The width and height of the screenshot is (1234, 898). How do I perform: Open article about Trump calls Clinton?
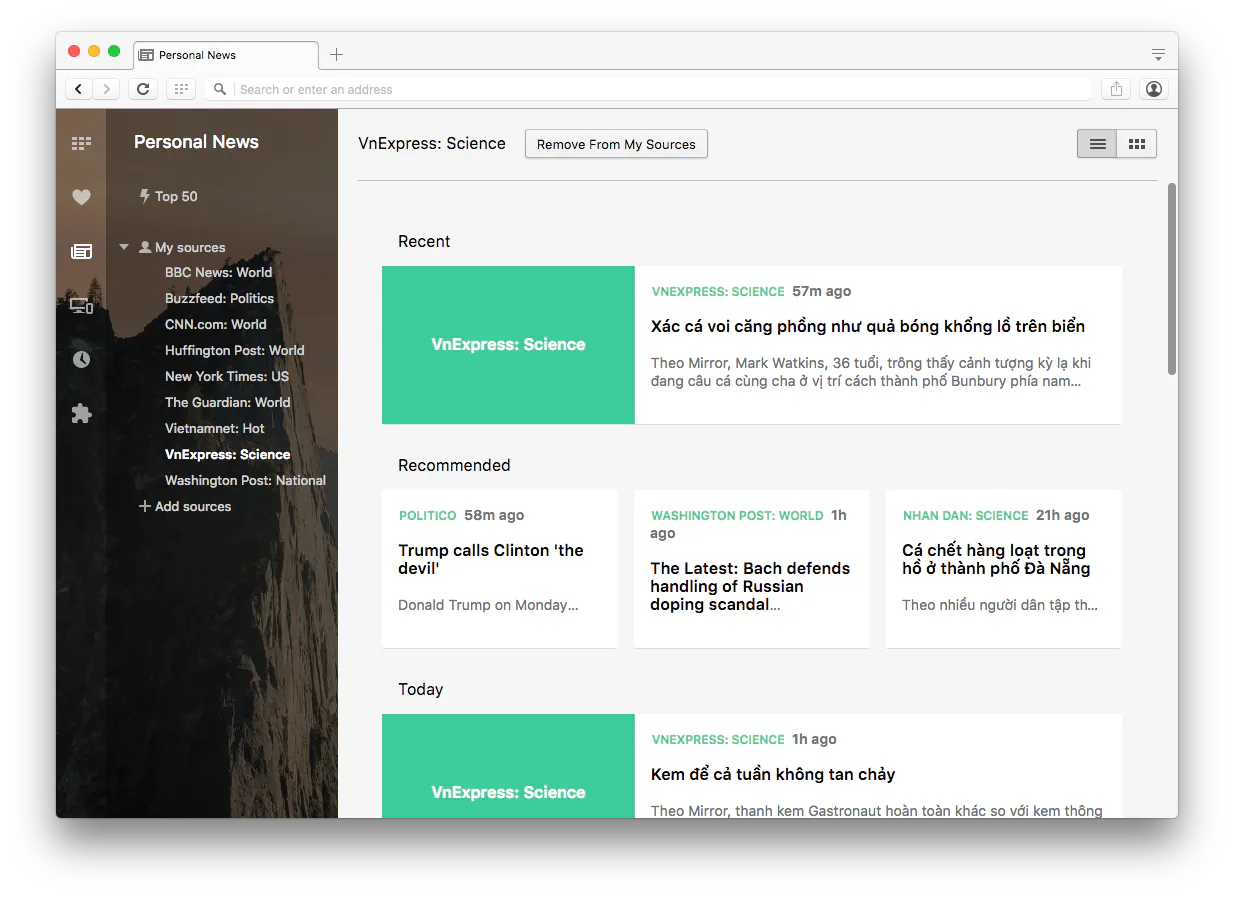click(500, 568)
